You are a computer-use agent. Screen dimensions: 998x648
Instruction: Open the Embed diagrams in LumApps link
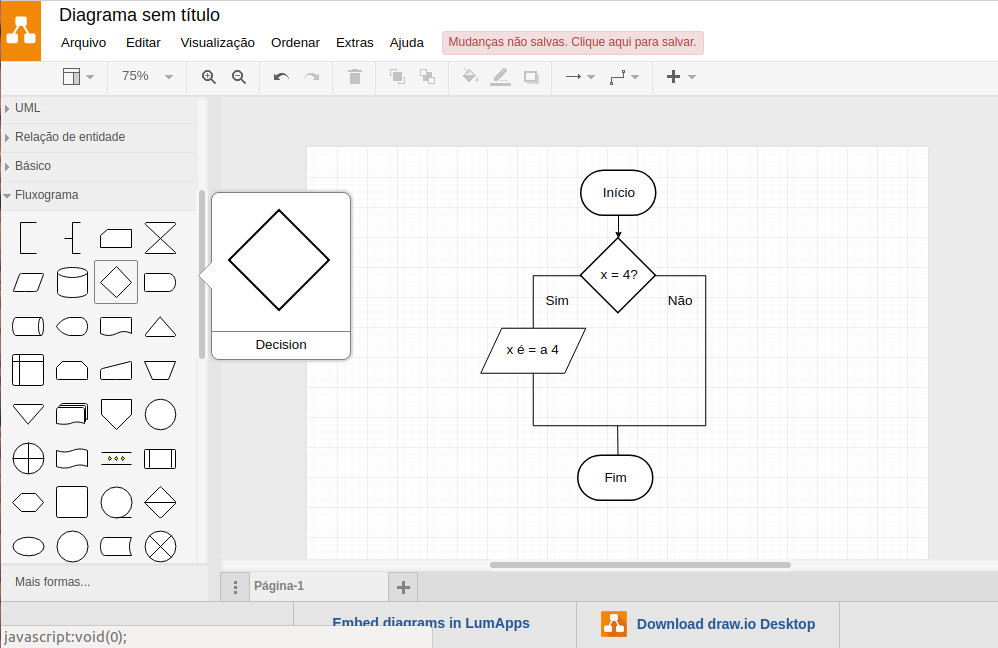[x=431, y=623]
